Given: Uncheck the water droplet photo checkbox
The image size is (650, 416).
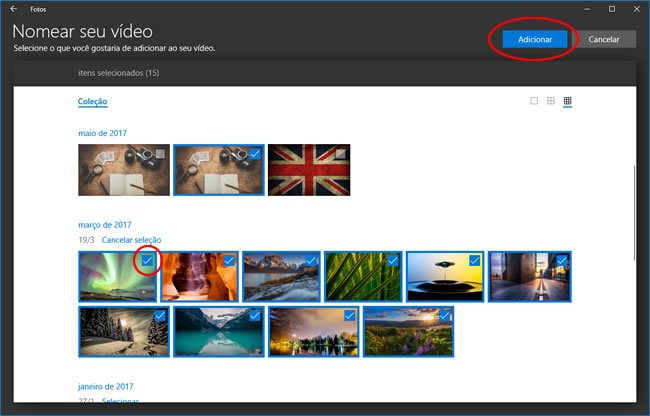Looking at the screenshot, I should (x=474, y=260).
